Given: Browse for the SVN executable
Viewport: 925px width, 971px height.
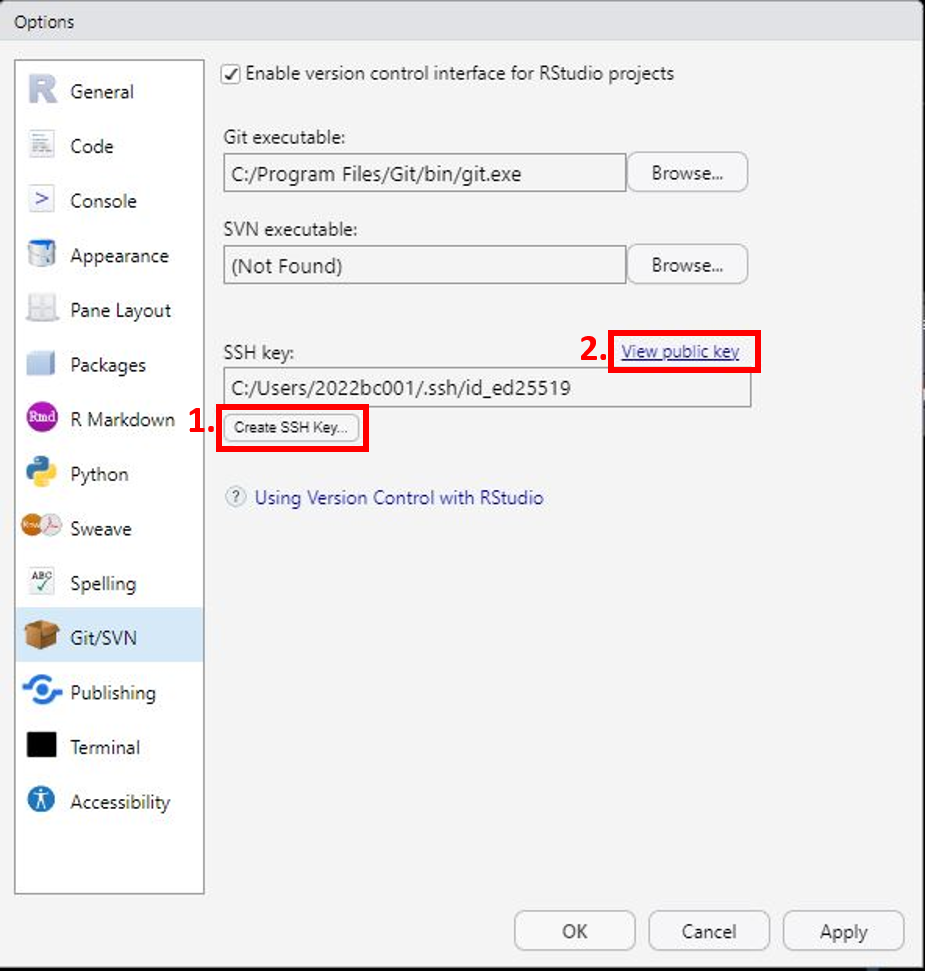Looking at the screenshot, I should coord(687,265).
